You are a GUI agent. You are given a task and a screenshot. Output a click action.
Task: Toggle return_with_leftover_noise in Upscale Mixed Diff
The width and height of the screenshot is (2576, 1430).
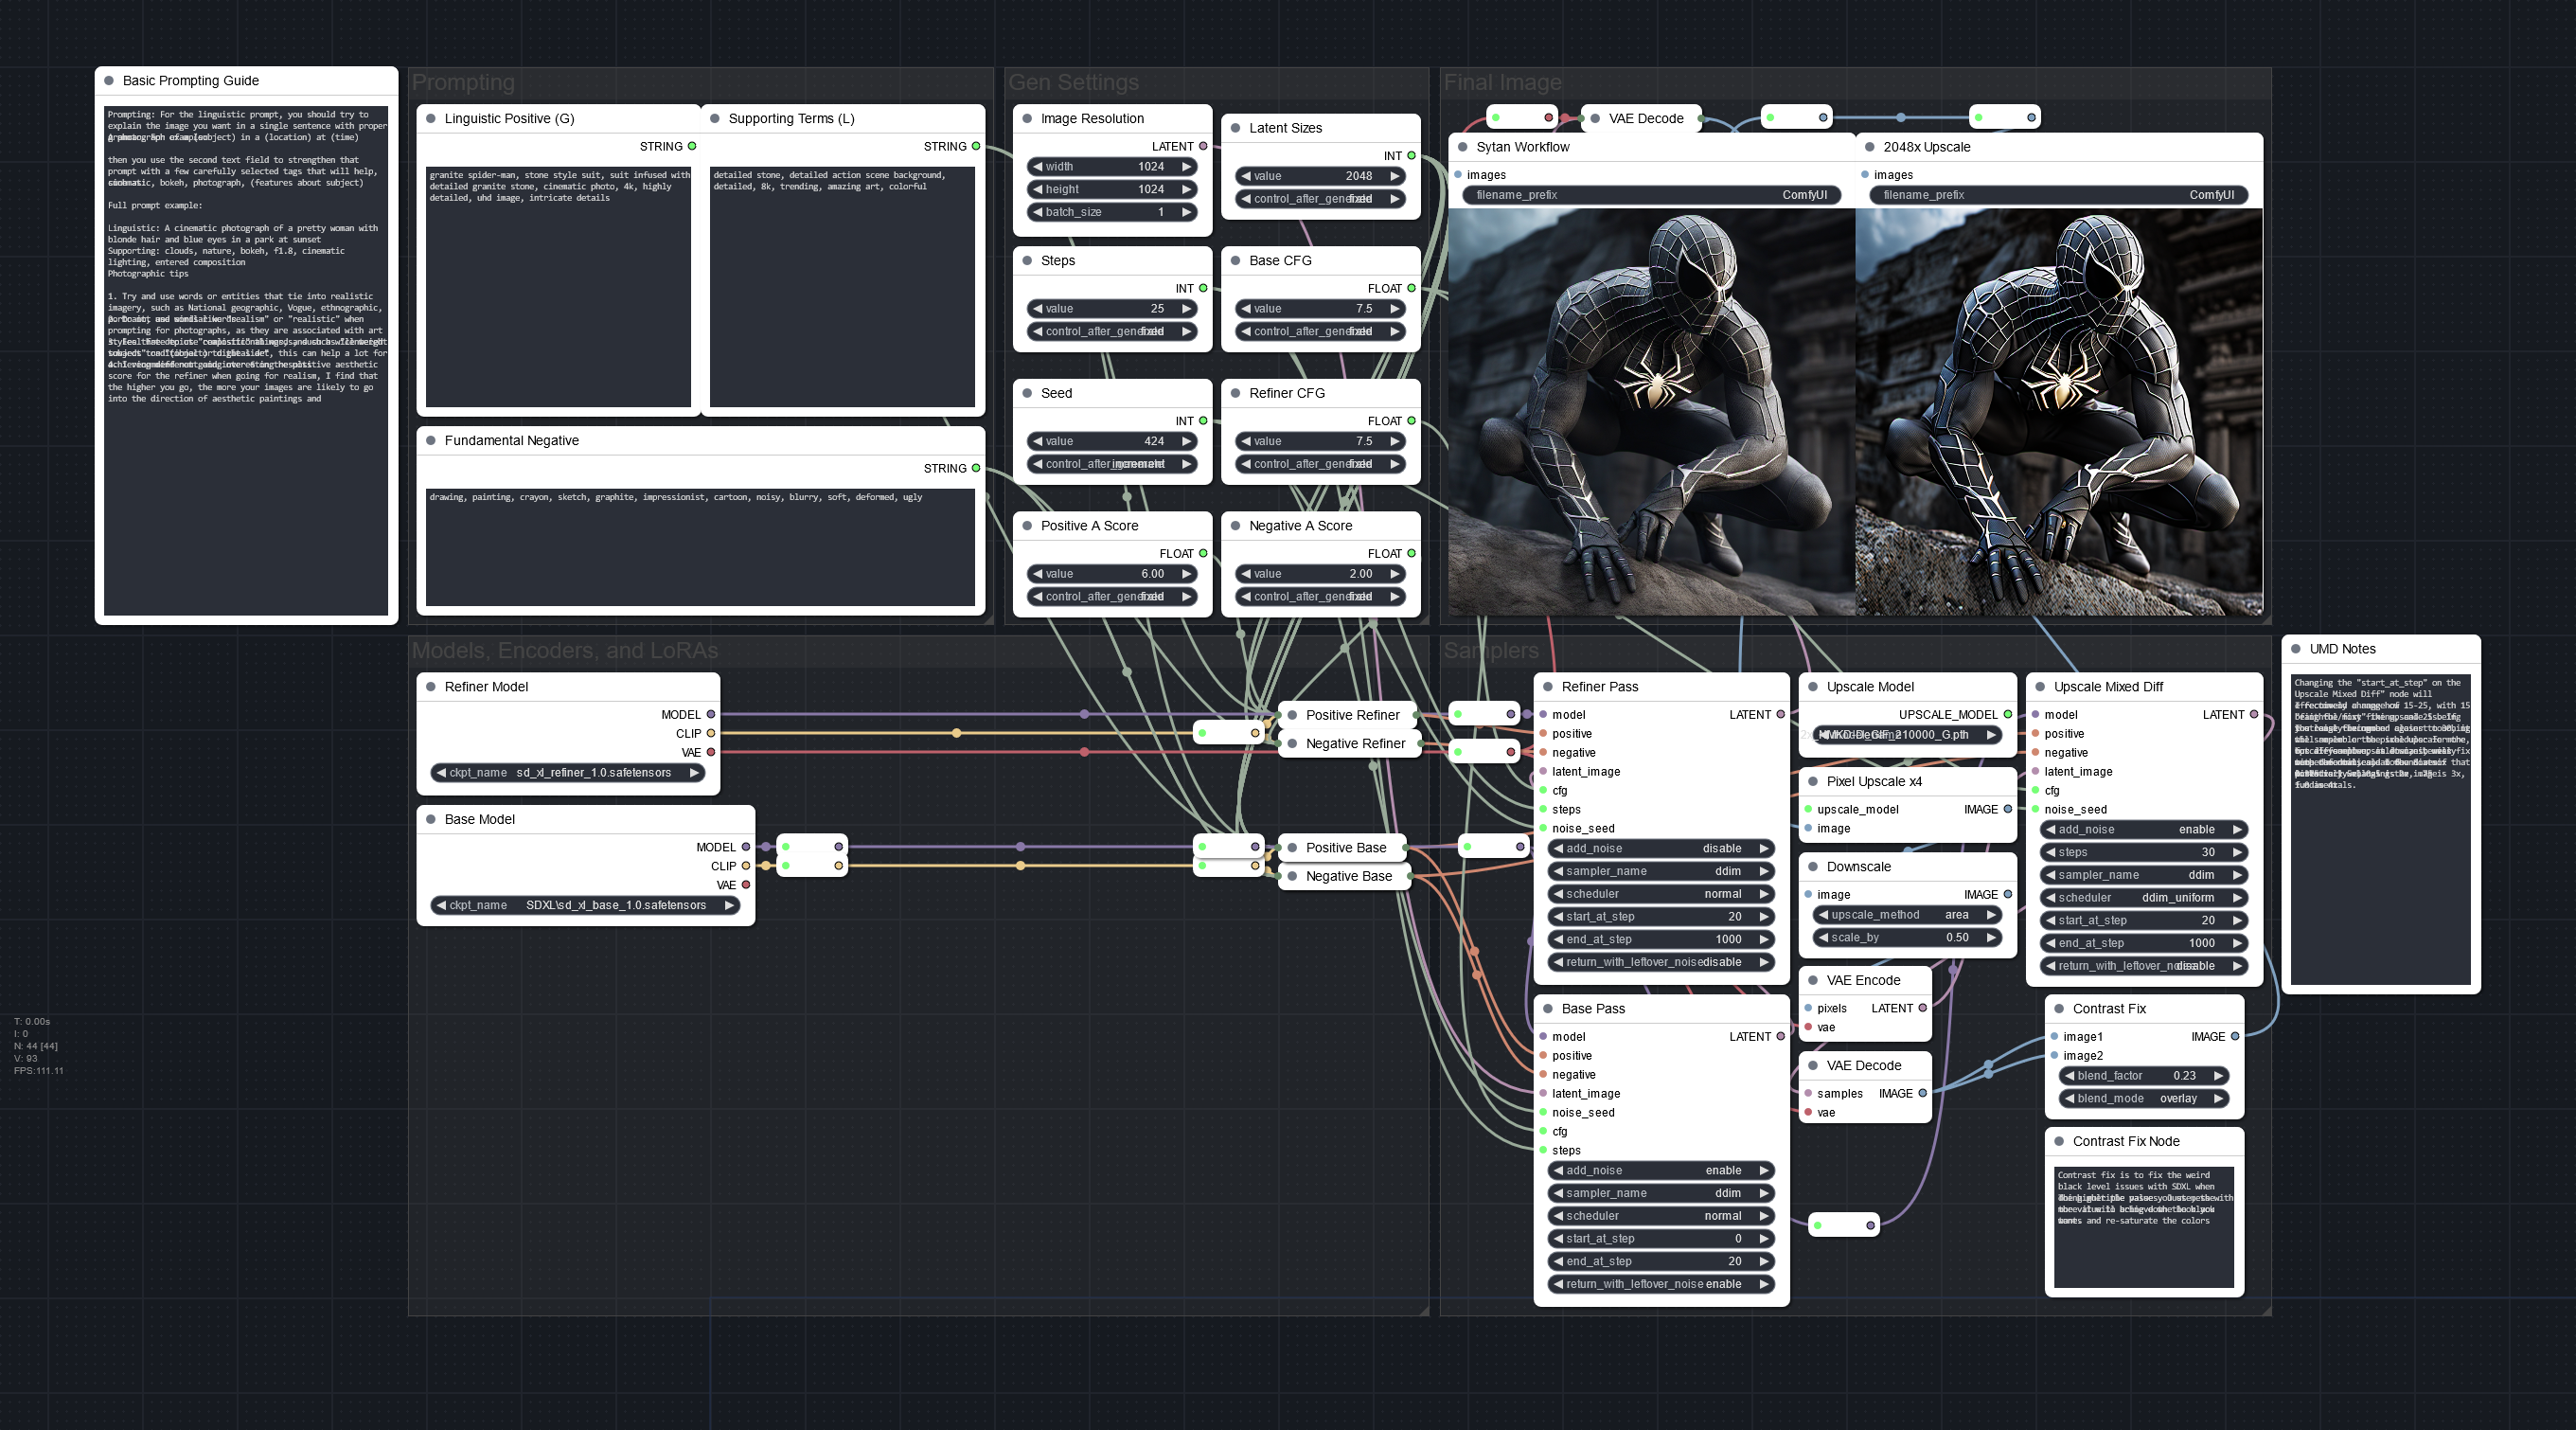2143,966
